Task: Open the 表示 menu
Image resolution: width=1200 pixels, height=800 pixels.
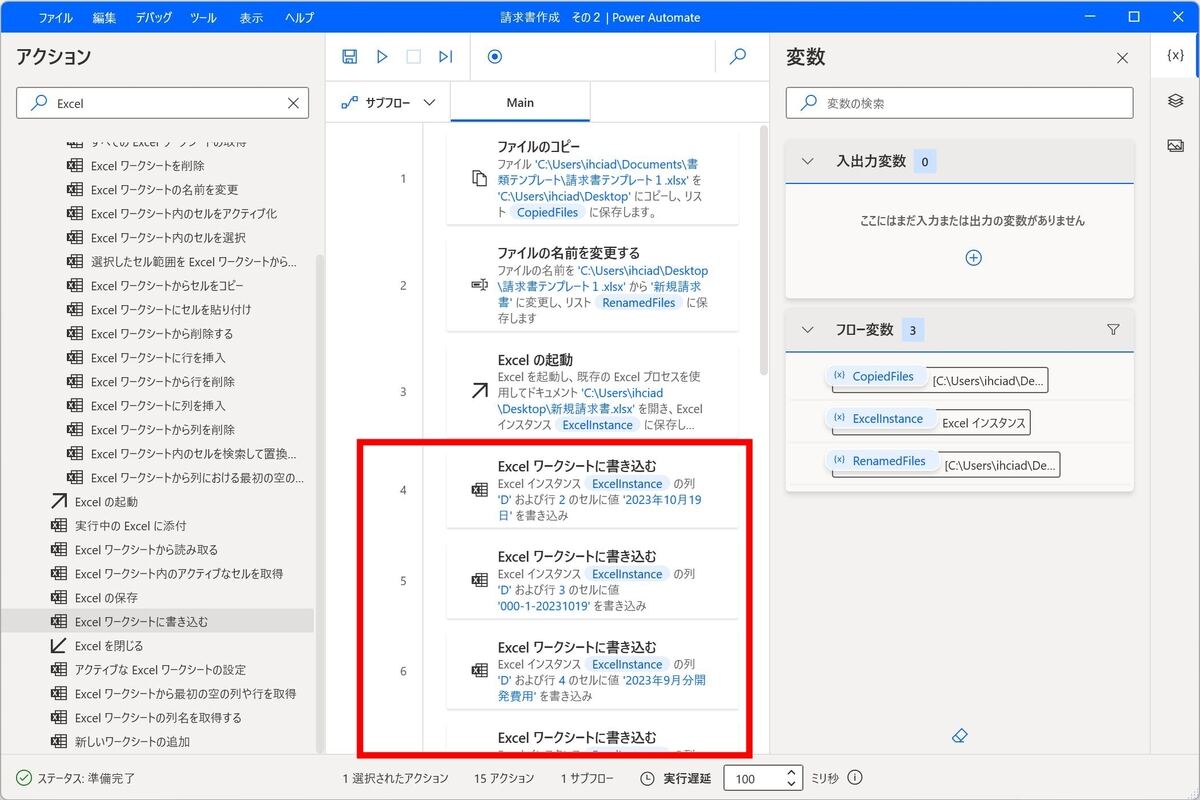Action: (x=251, y=17)
